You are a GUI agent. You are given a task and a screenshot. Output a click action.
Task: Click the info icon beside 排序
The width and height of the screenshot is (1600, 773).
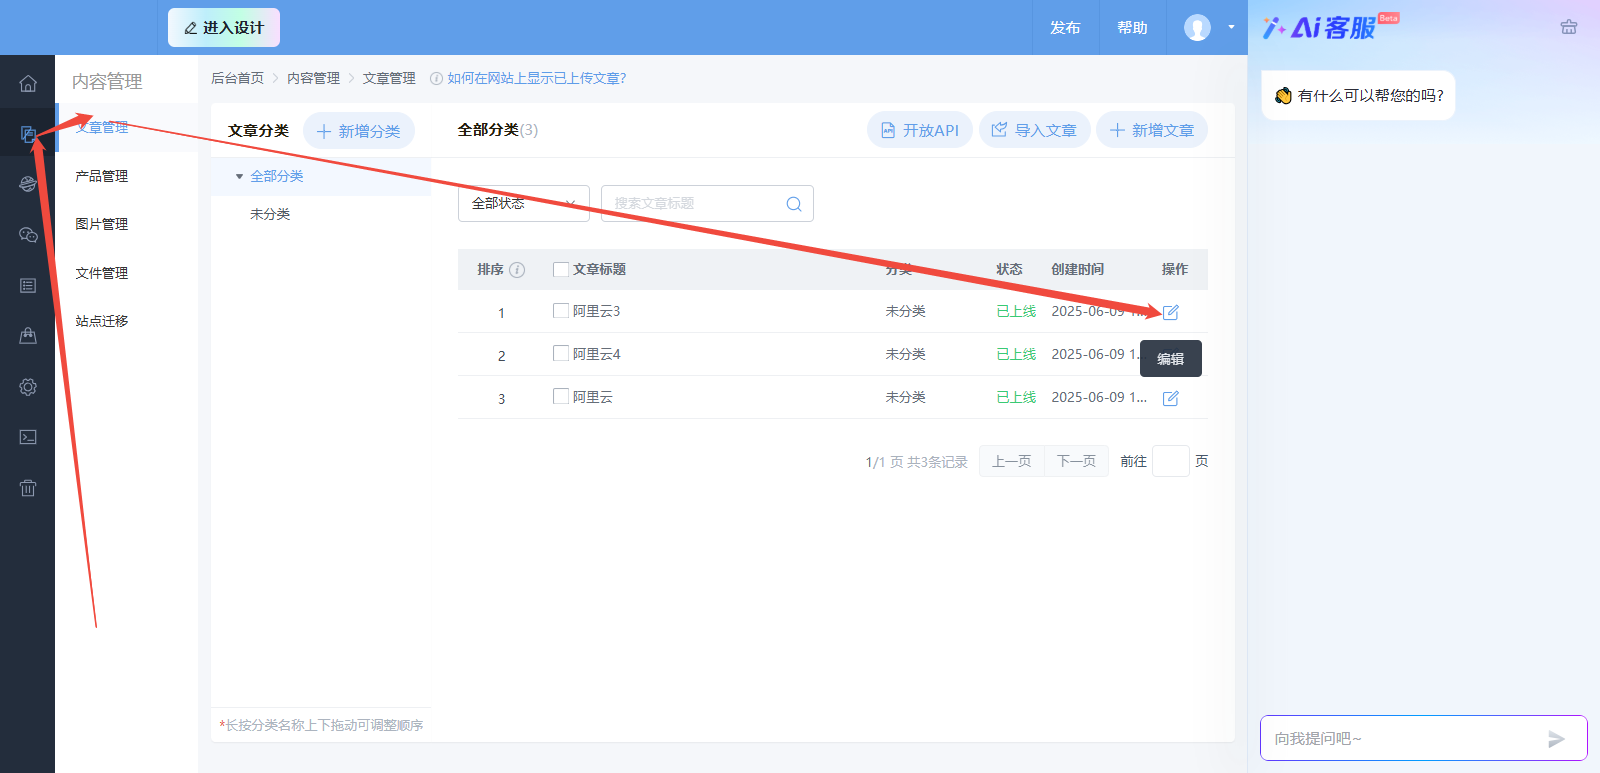coord(517,270)
